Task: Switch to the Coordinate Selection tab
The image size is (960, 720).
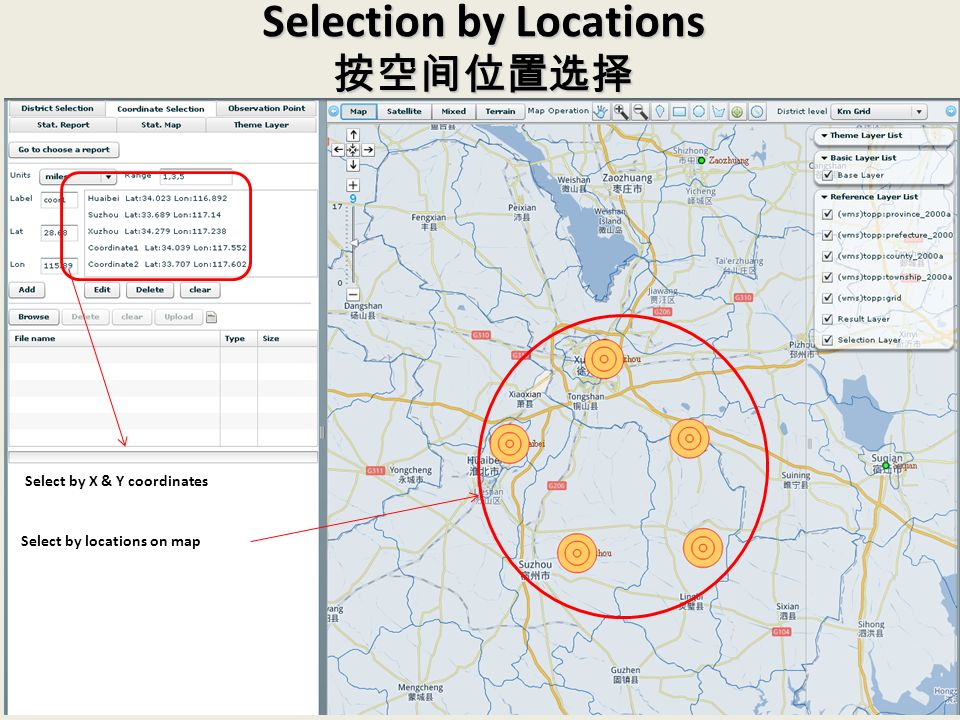Action: 161,109
